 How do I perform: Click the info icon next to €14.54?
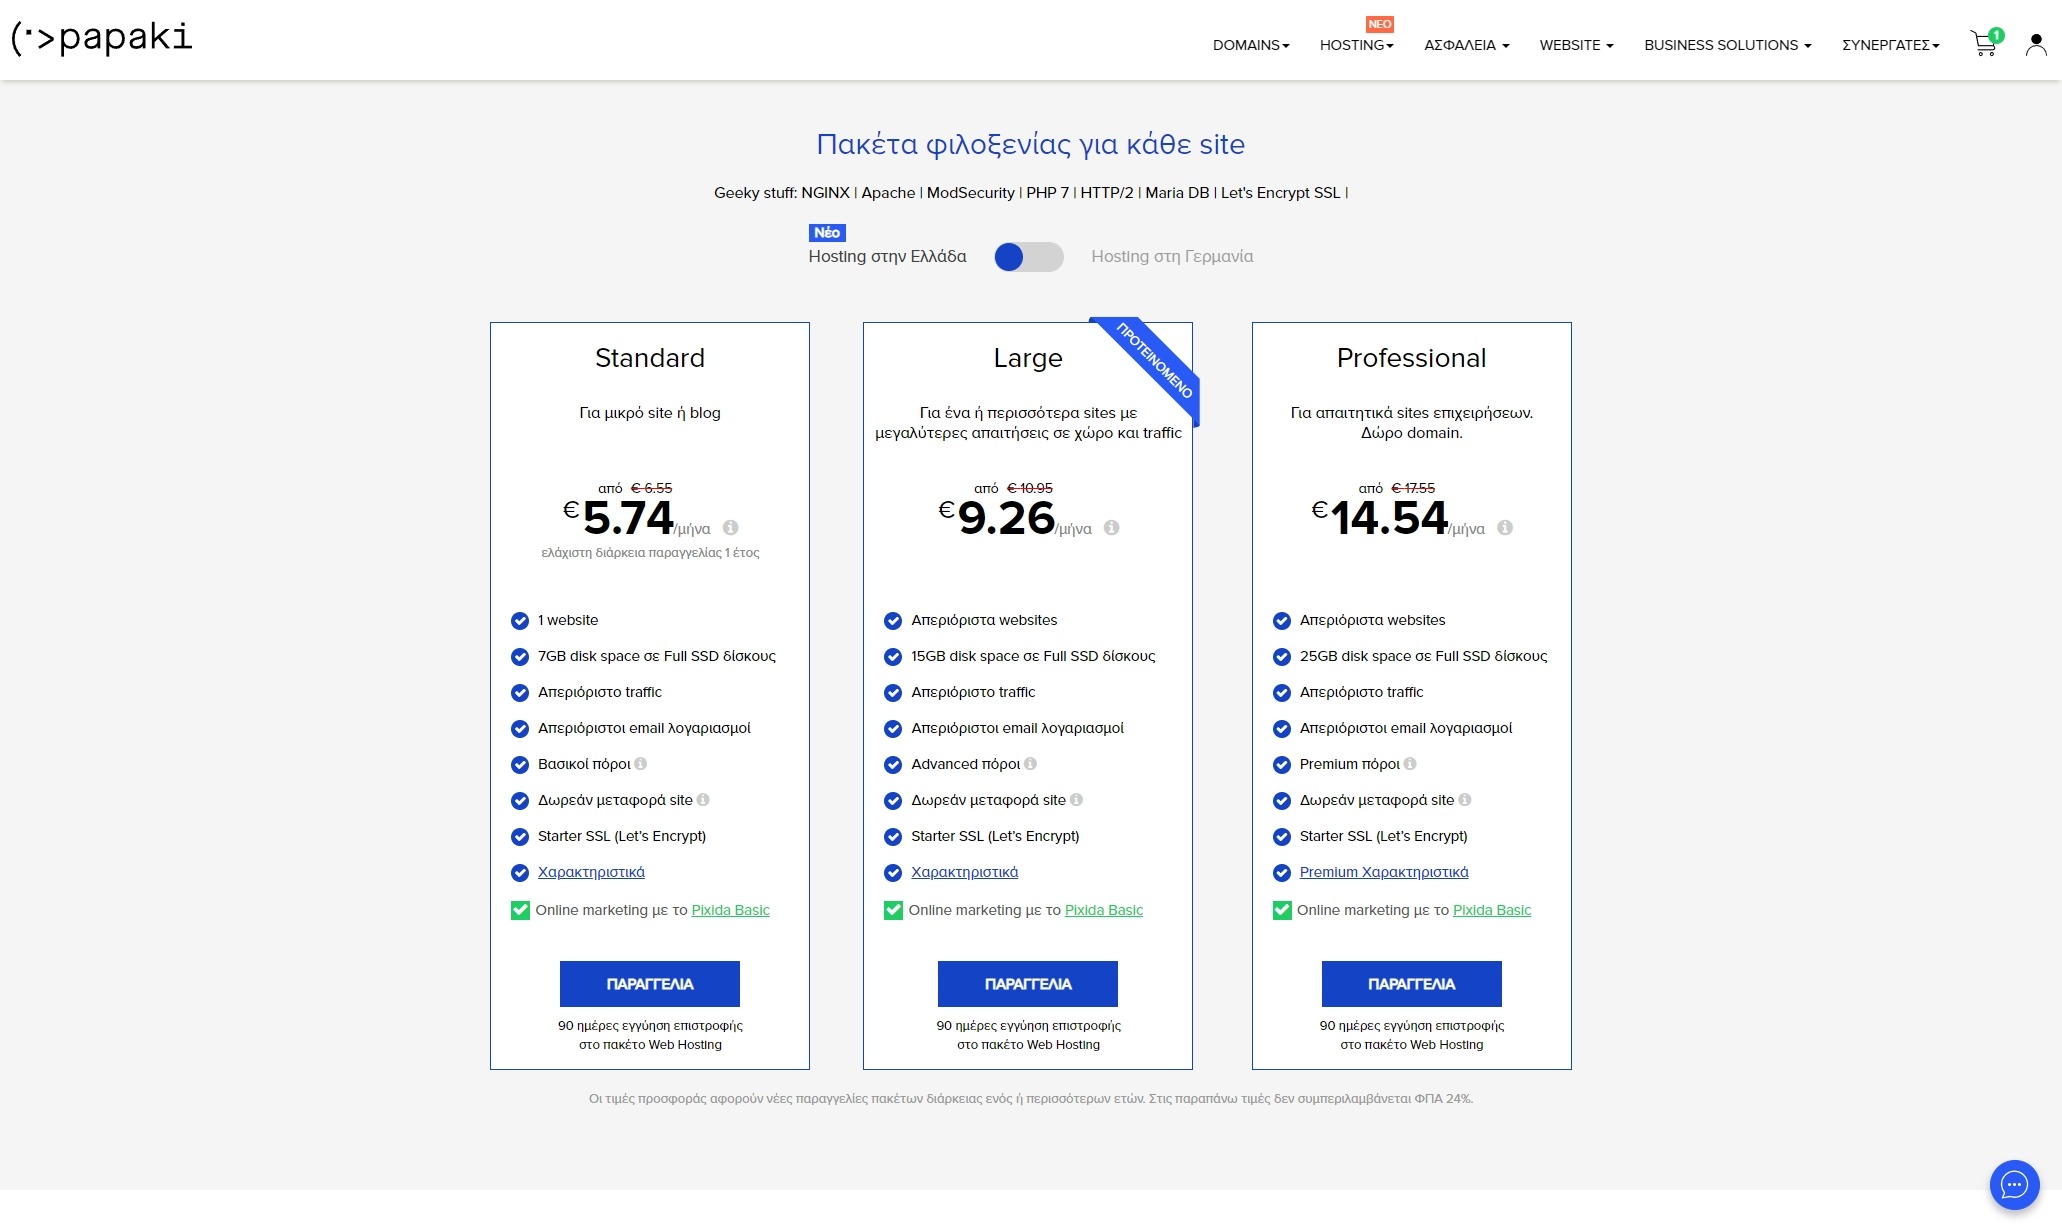(1505, 529)
